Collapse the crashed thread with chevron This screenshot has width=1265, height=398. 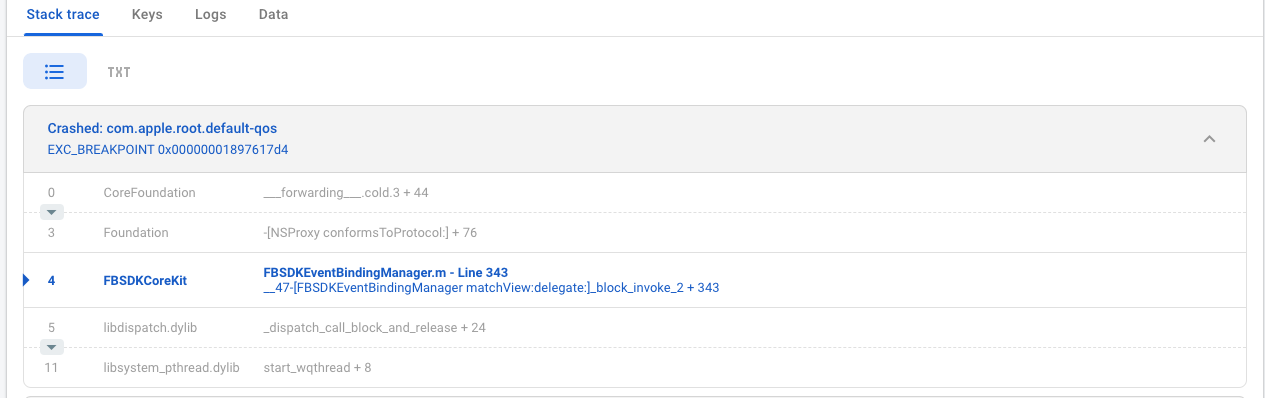[x=1209, y=139]
